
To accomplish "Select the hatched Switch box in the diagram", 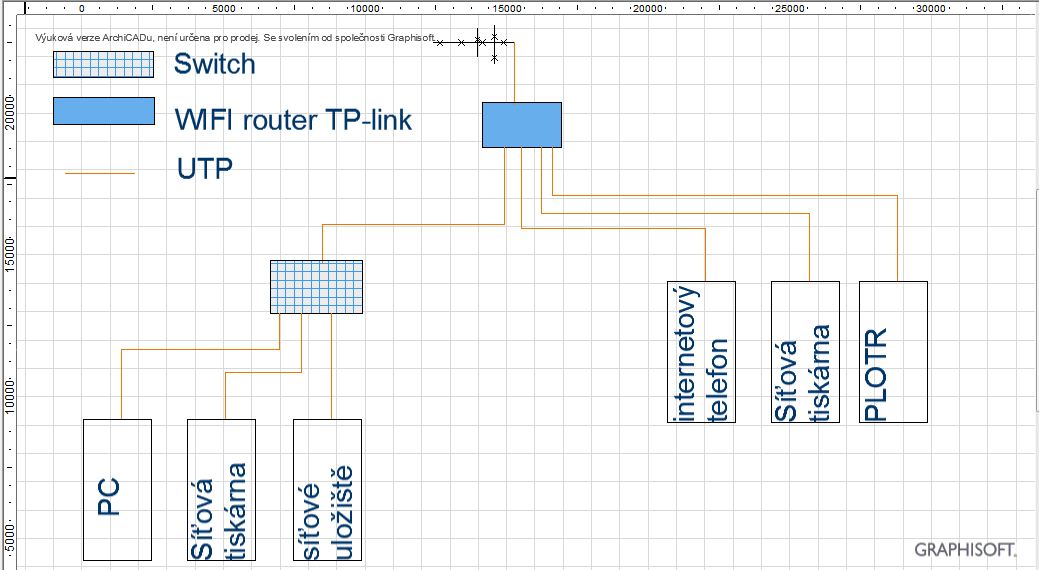I will tap(316, 286).
